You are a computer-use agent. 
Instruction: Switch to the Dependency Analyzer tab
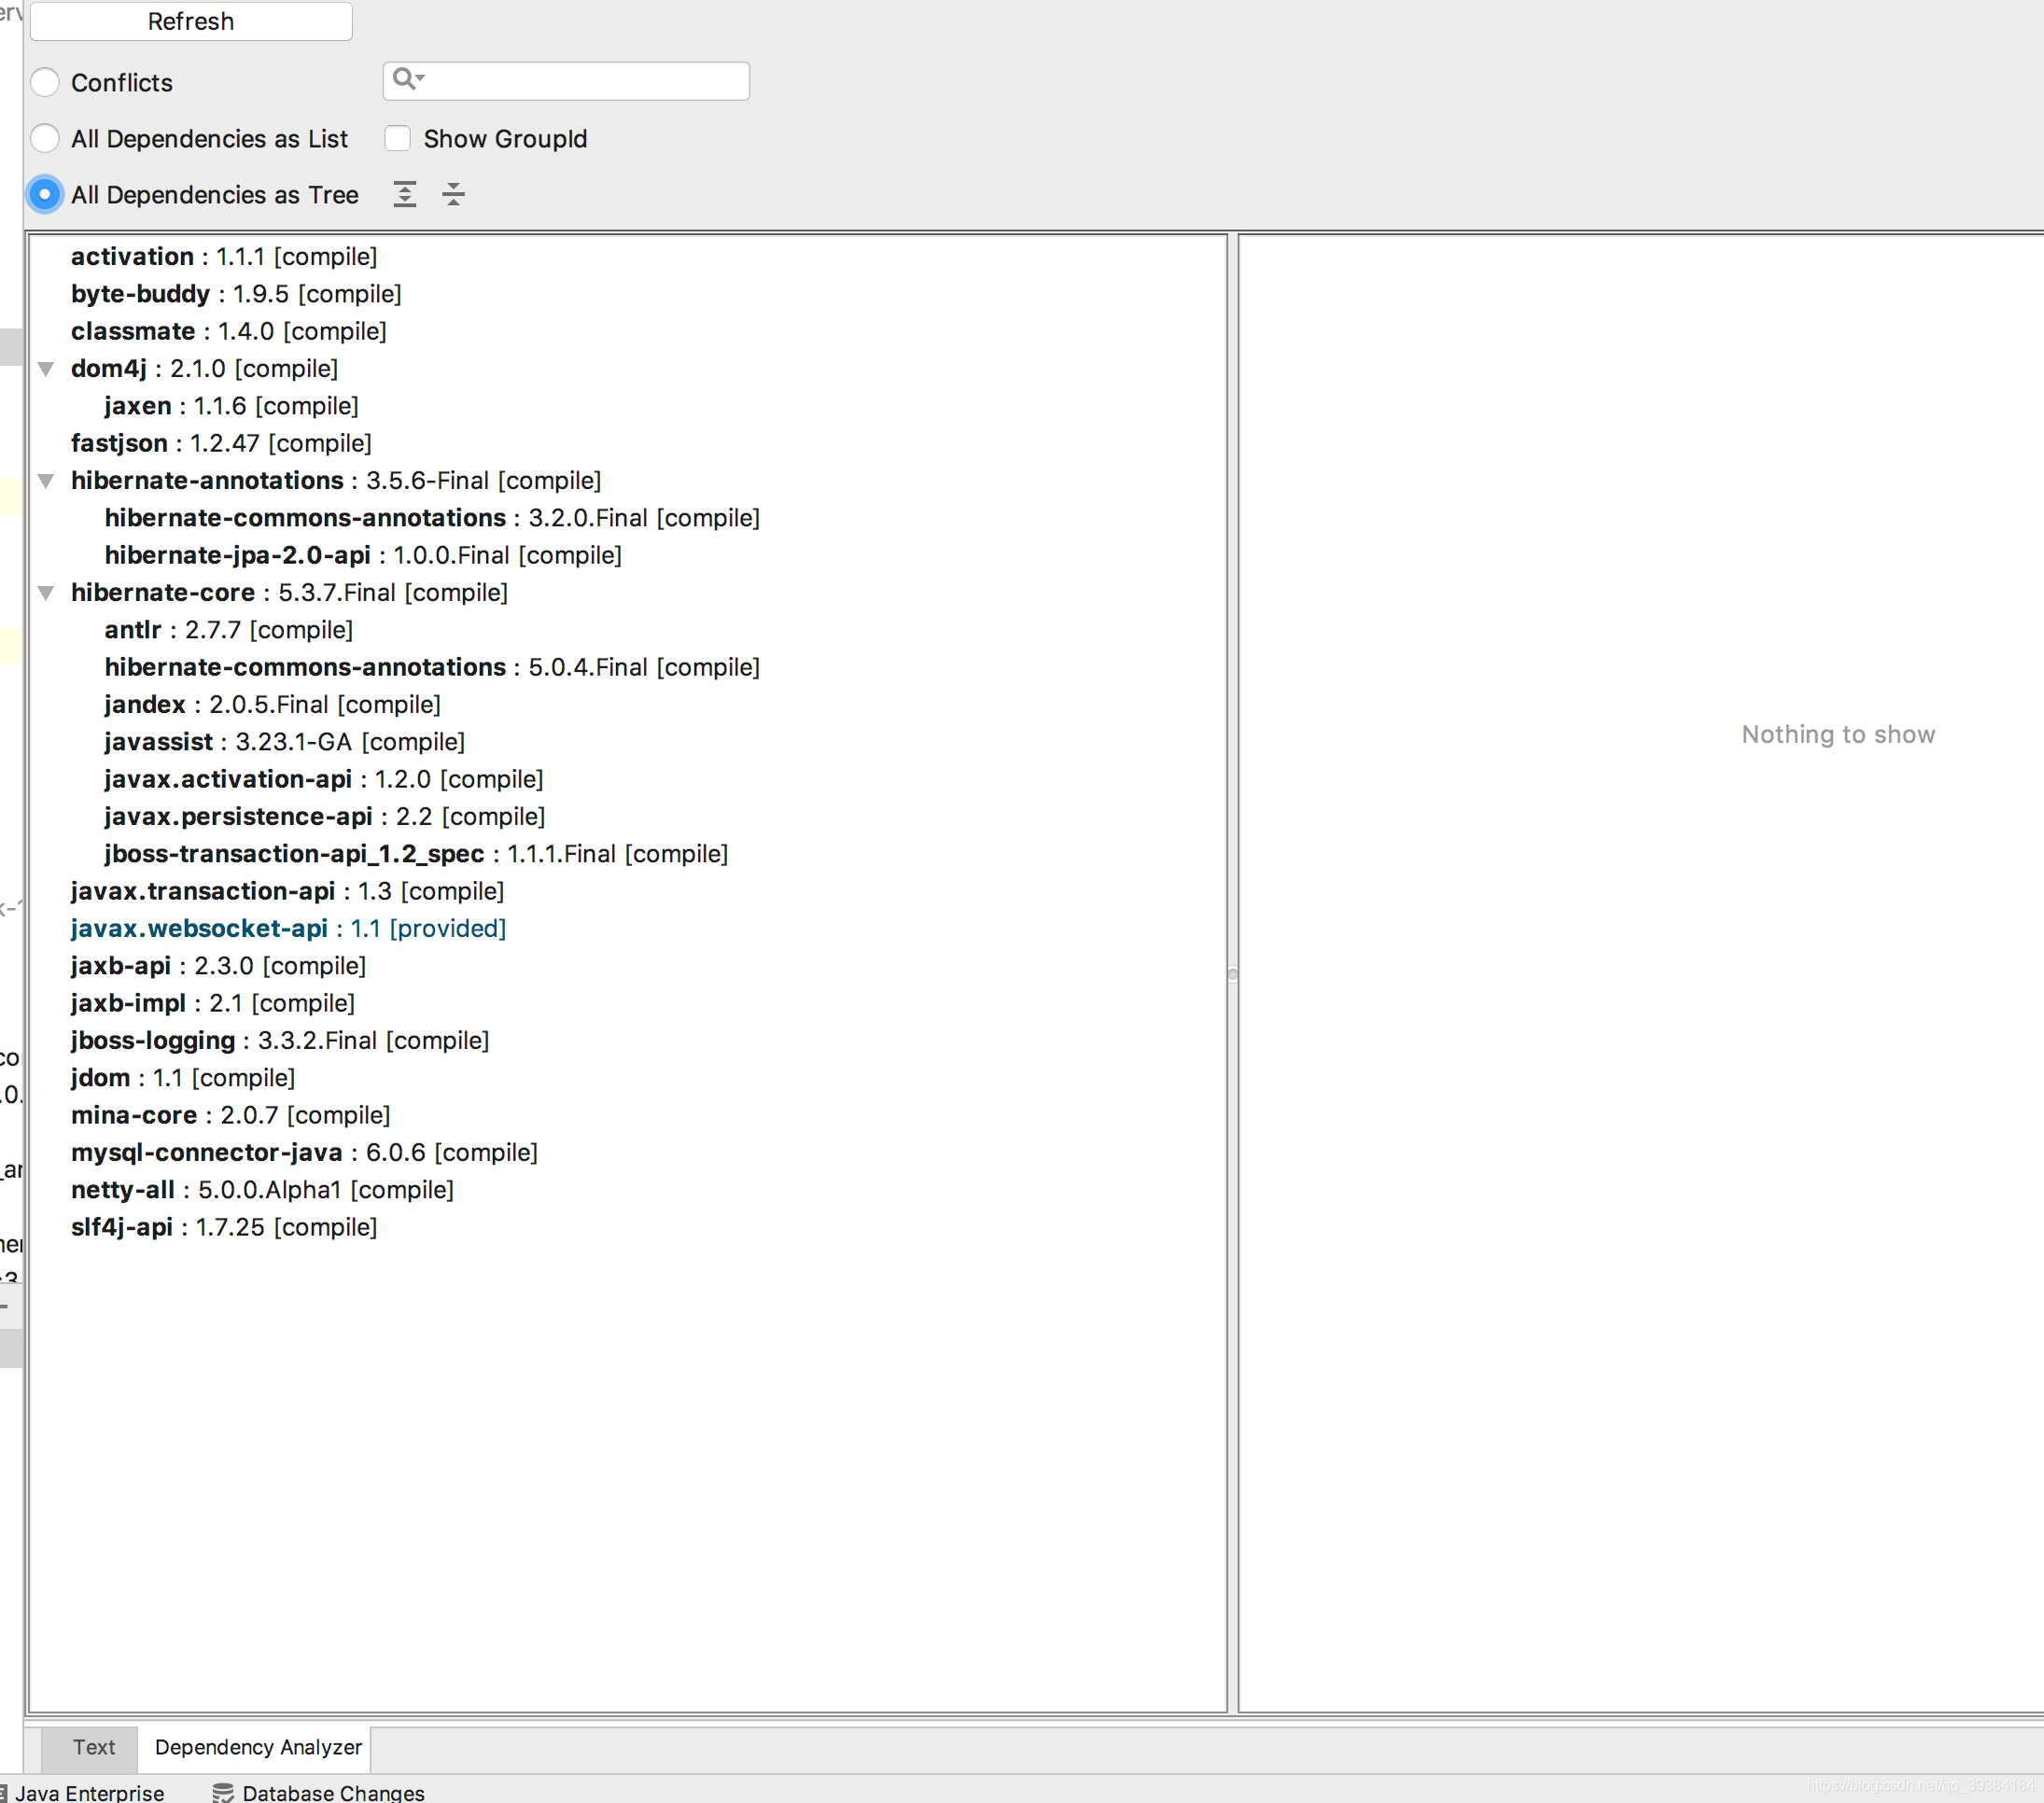(258, 1747)
